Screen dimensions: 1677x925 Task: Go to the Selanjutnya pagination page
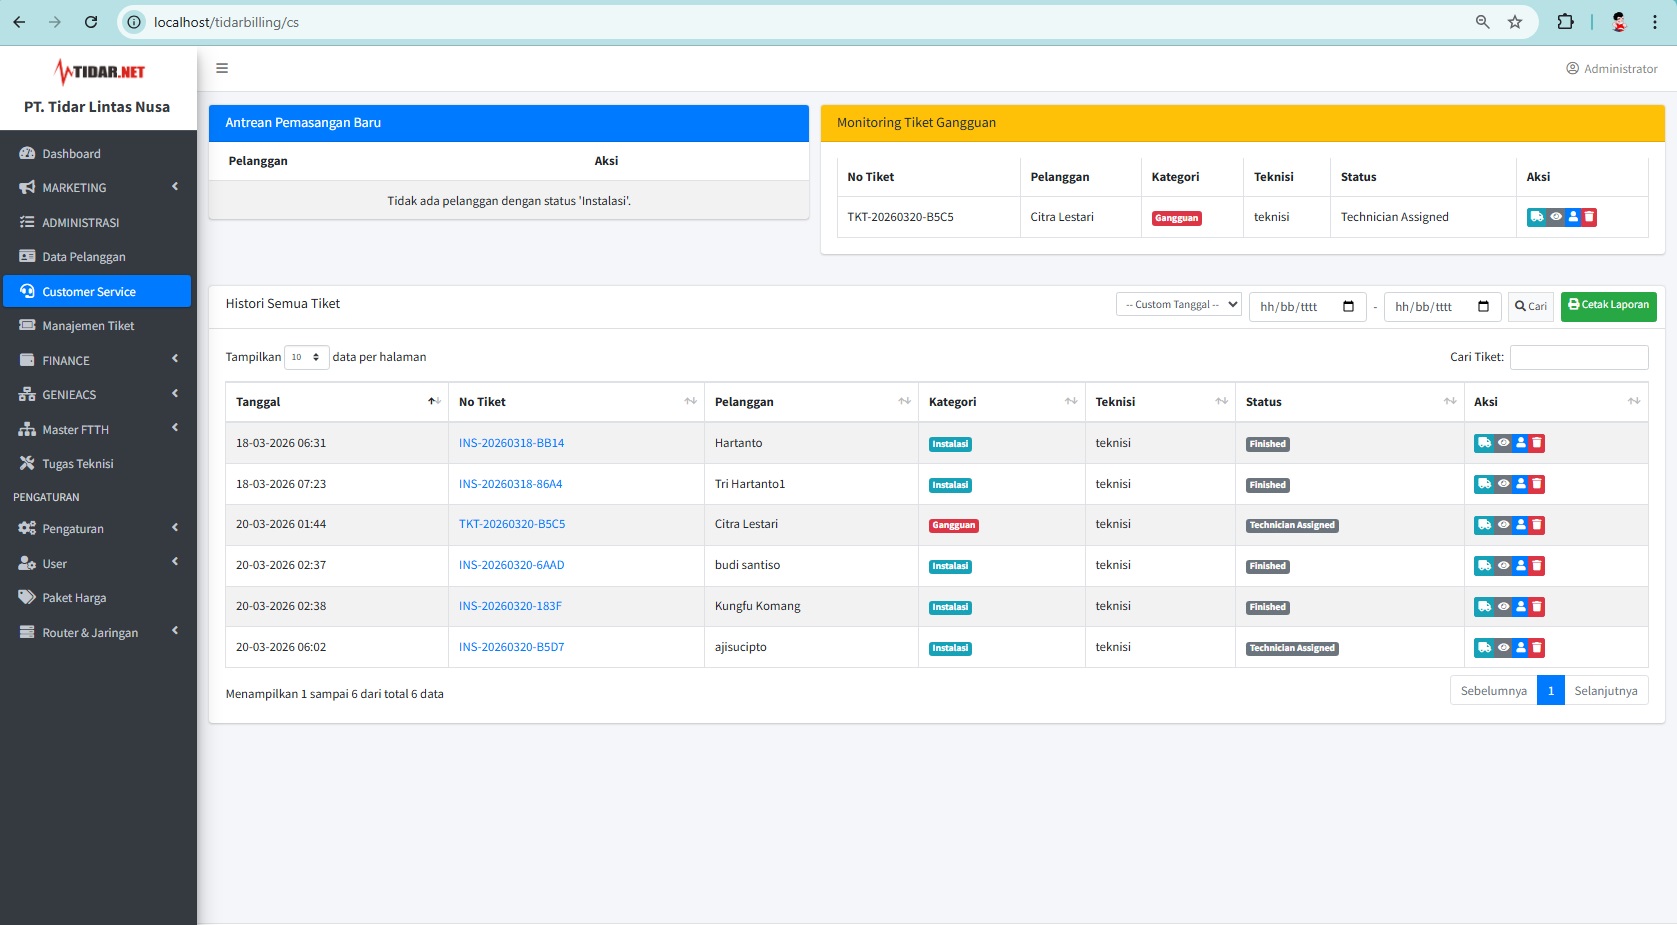(x=1606, y=691)
